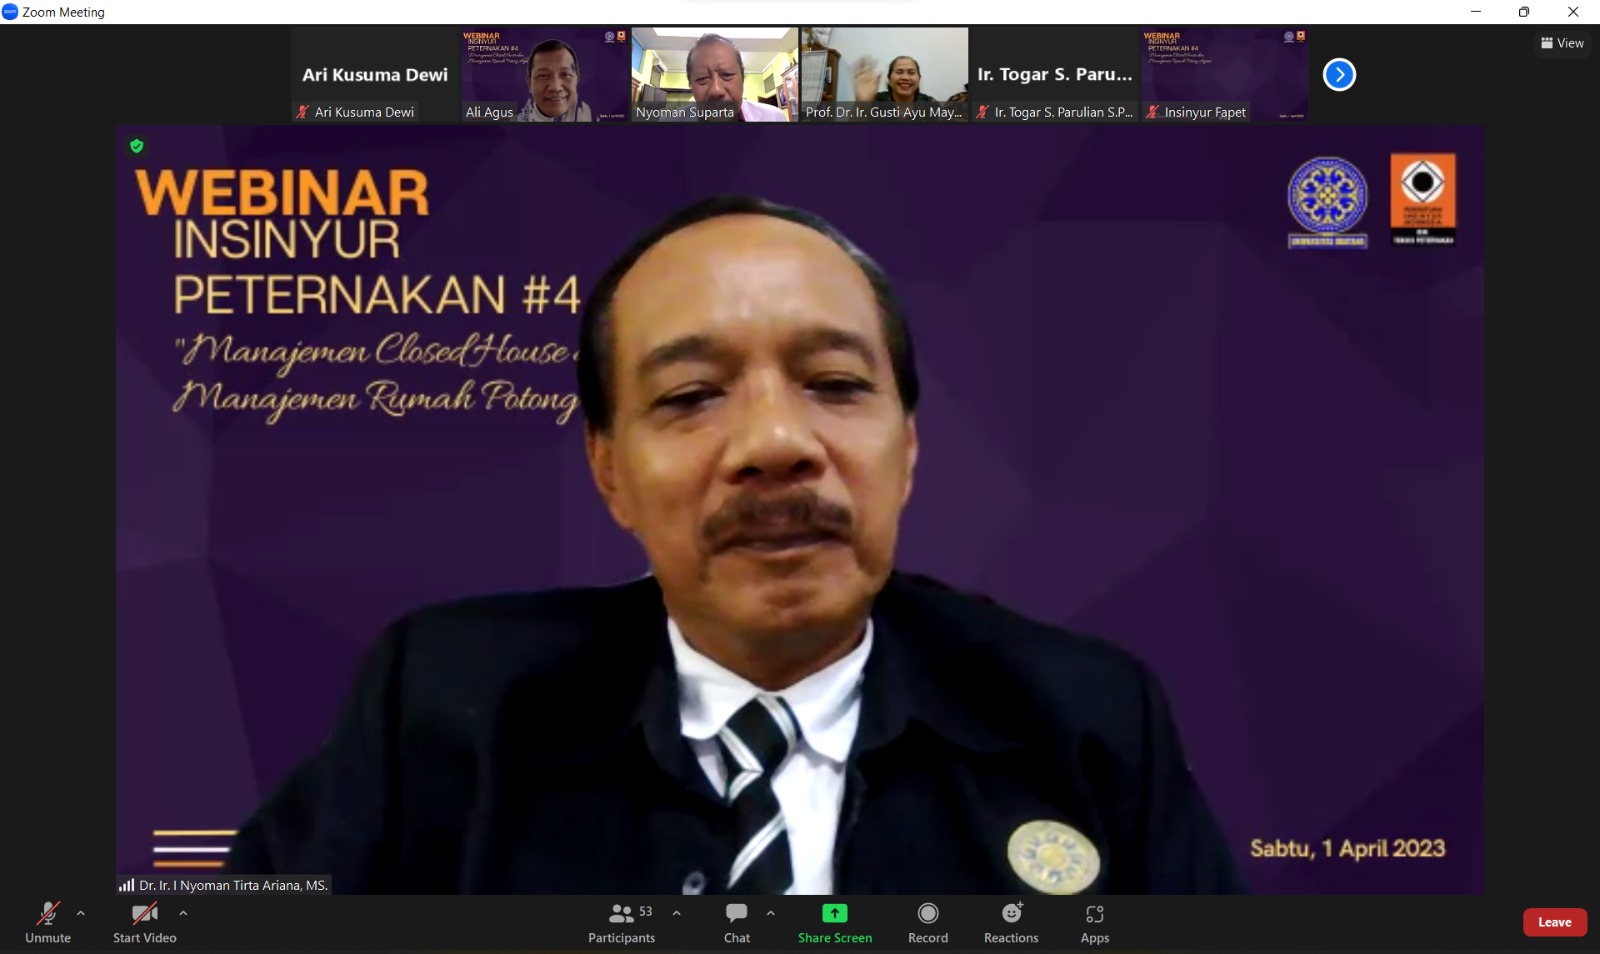Start recording with the Record button

(x=928, y=922)
